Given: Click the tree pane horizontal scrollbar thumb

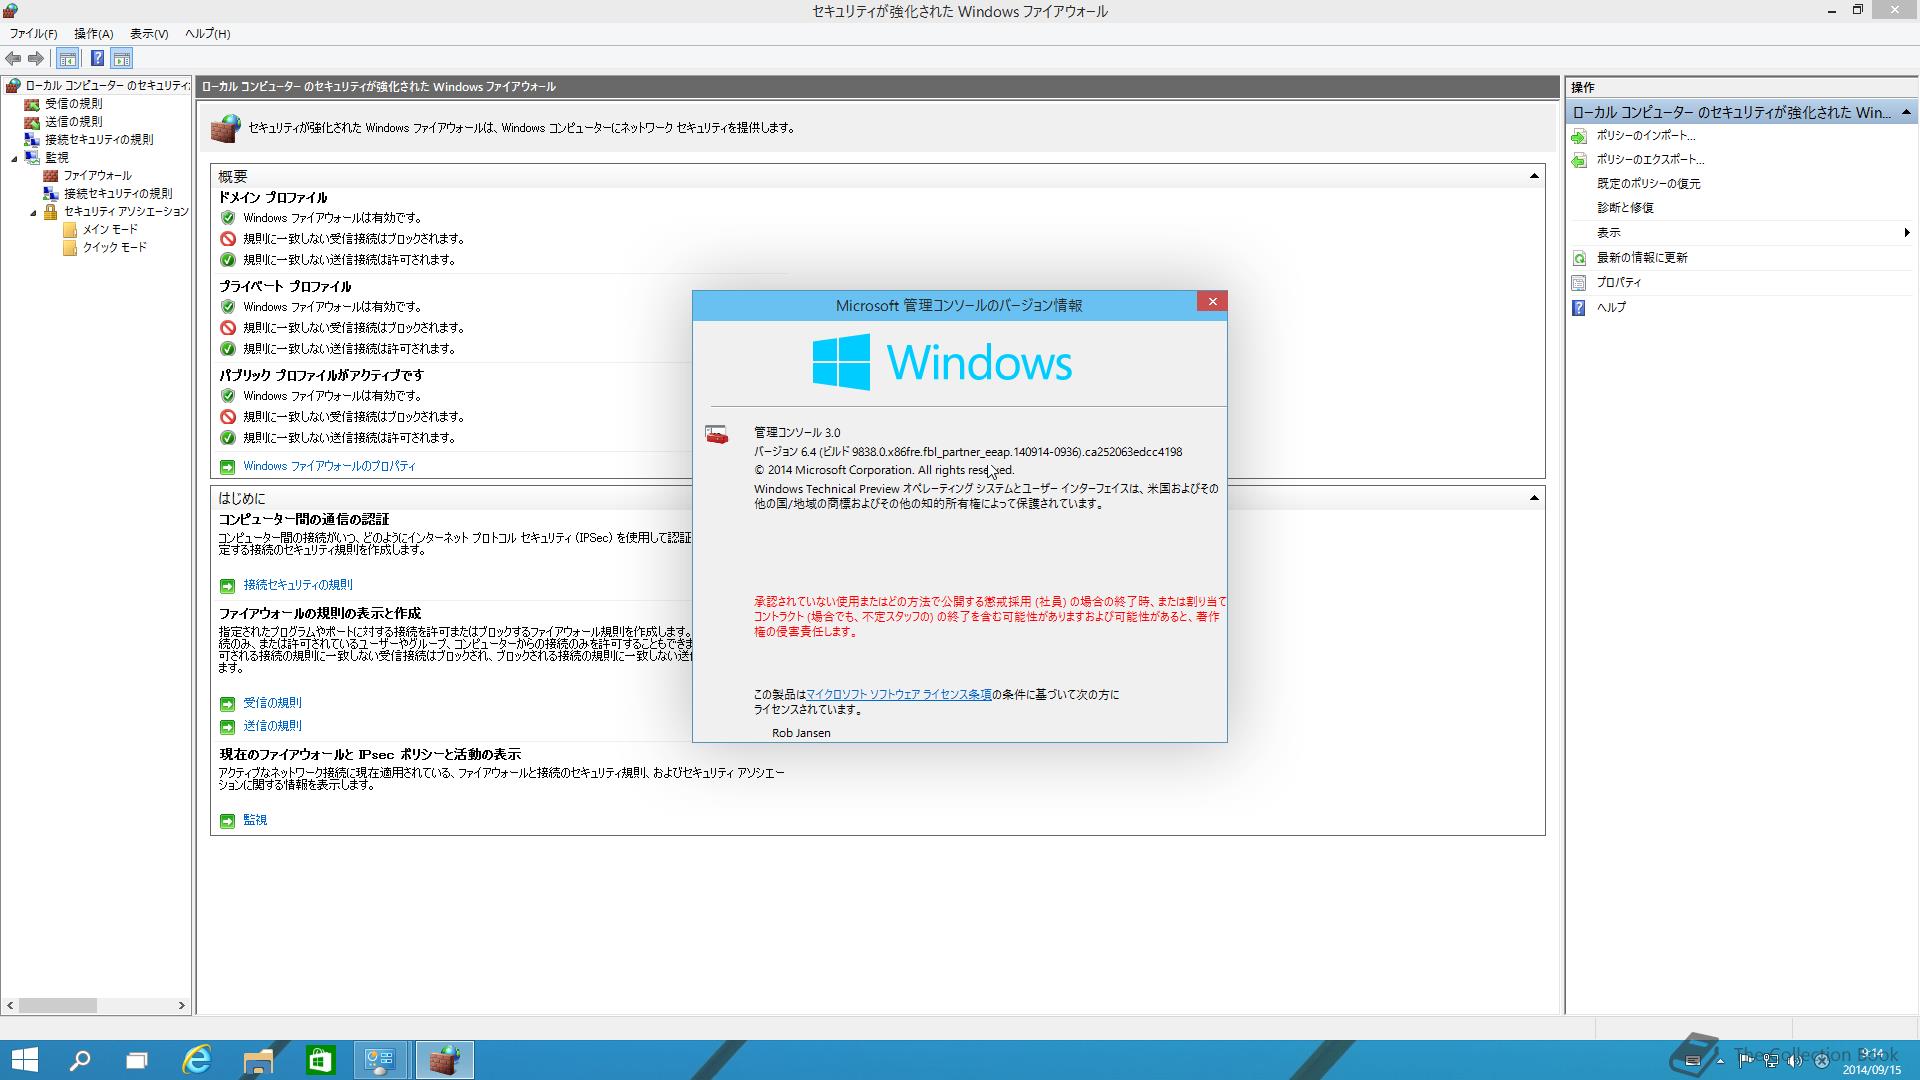Looking at the screenshot, I should point(58,1006).
